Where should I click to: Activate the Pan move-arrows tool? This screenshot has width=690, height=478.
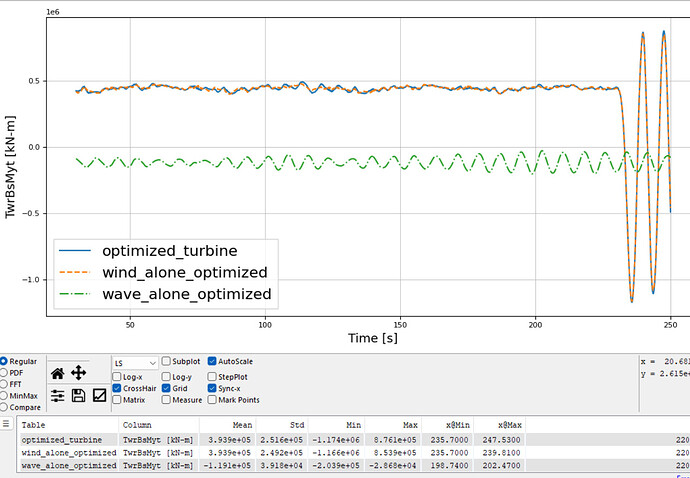[78, 373]
